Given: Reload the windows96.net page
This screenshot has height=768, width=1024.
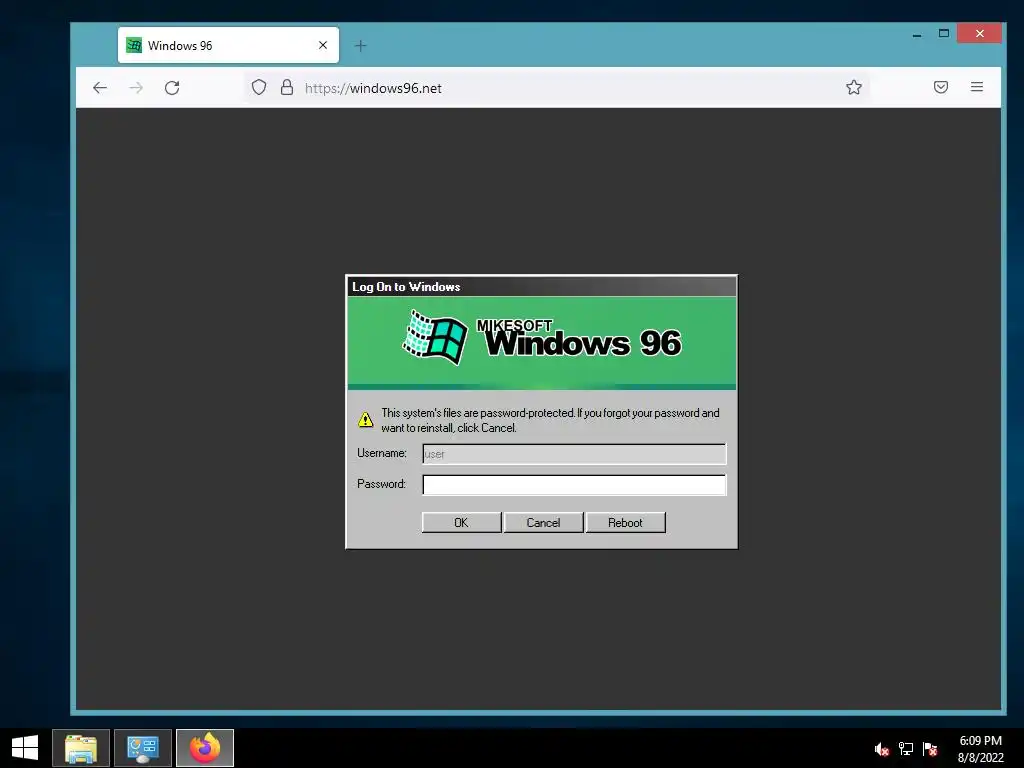Looking at the screenshot, I should (x=172, y=88).
